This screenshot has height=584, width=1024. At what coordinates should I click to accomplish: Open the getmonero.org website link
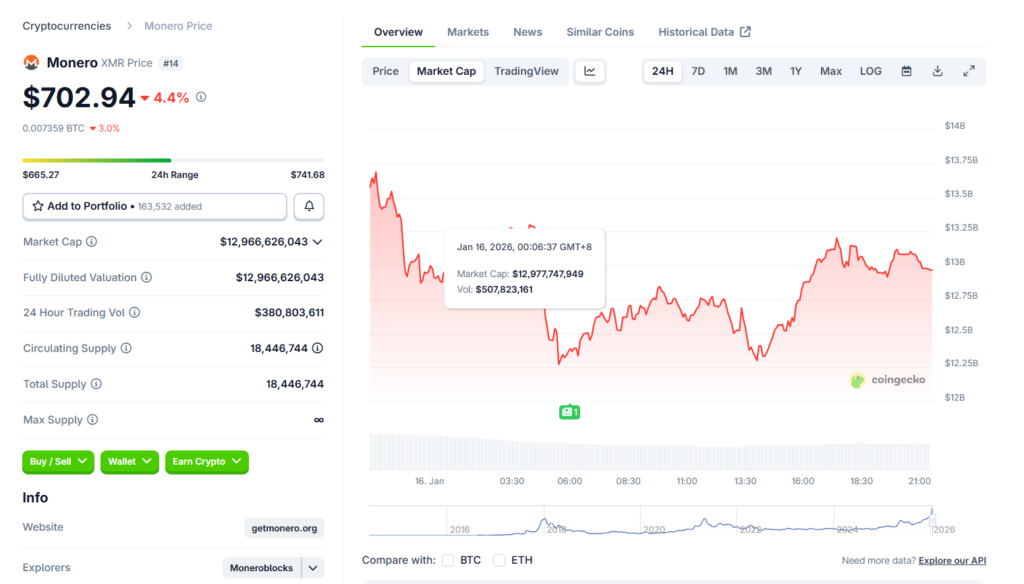tap(284, 528)
